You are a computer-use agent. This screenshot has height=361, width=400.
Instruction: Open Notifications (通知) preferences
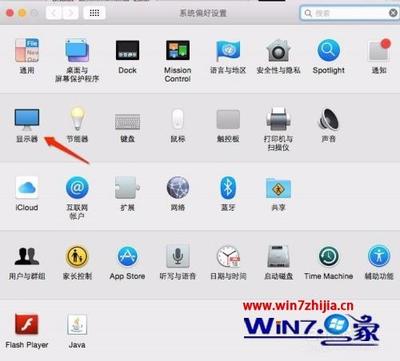tap(379, 51)
